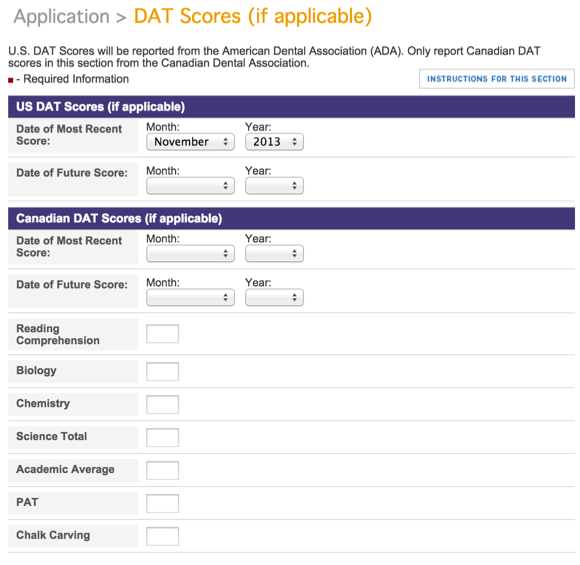Open US most recent score Year dropdown showing 2013
This screenshot has width=580, height=565.
click(x=274, y=142)
